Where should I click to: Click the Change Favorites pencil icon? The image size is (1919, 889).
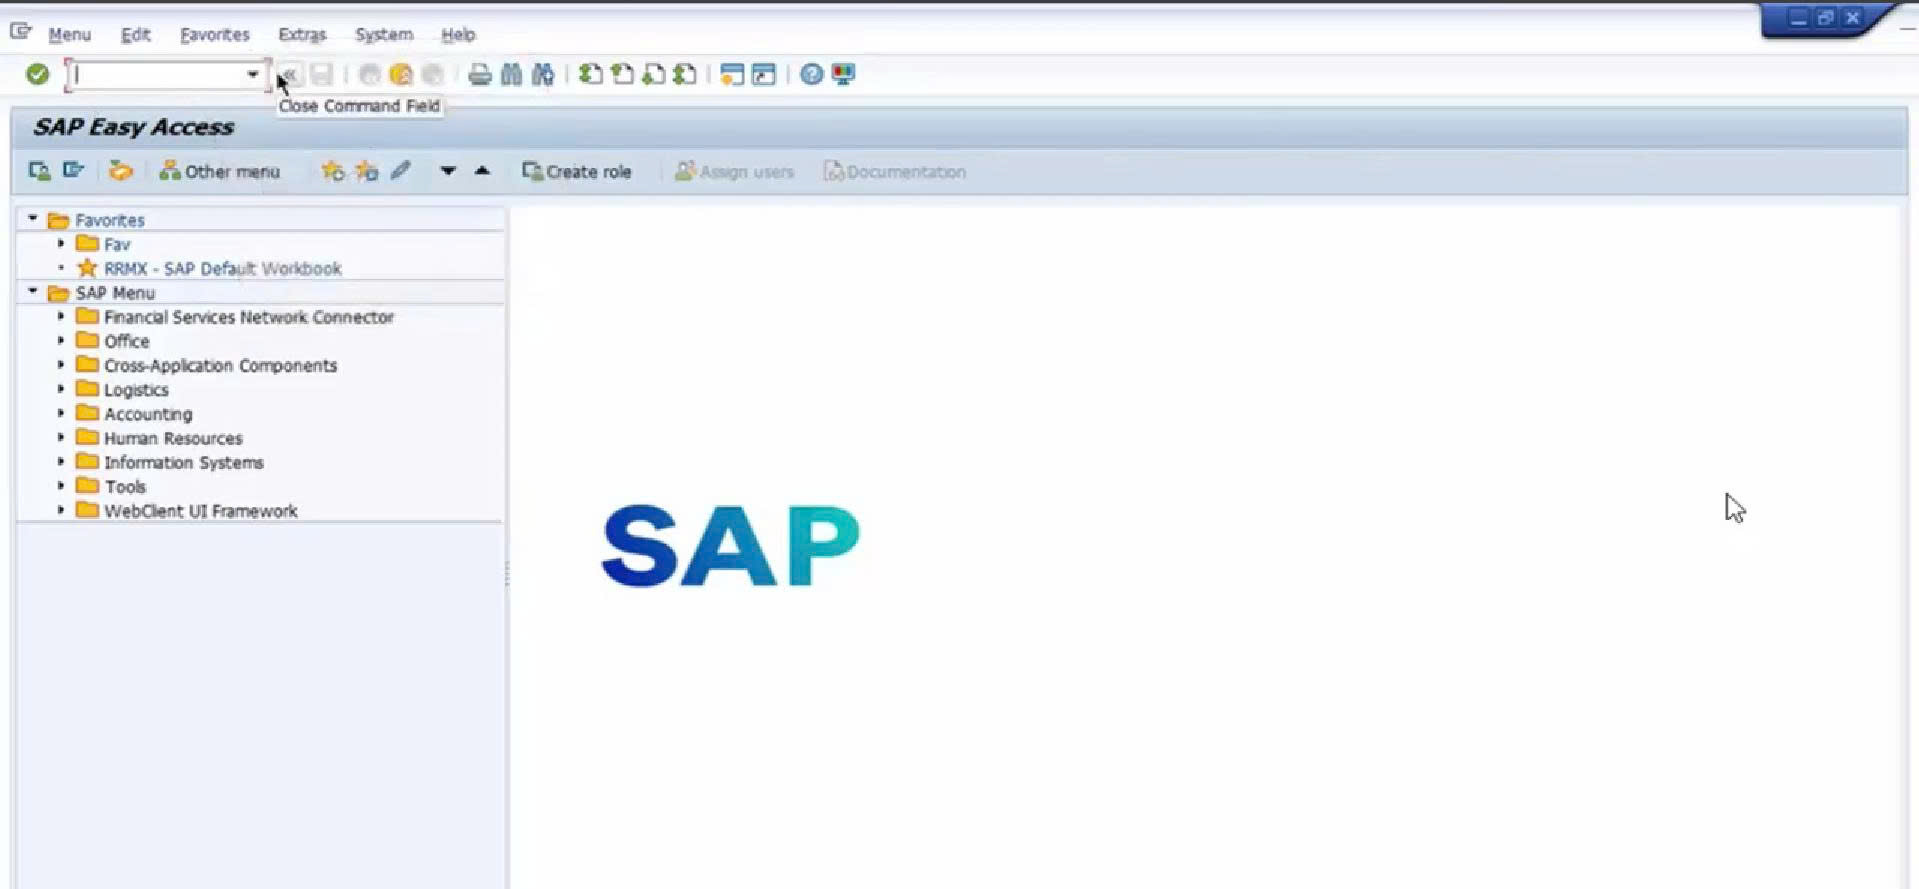400,171
